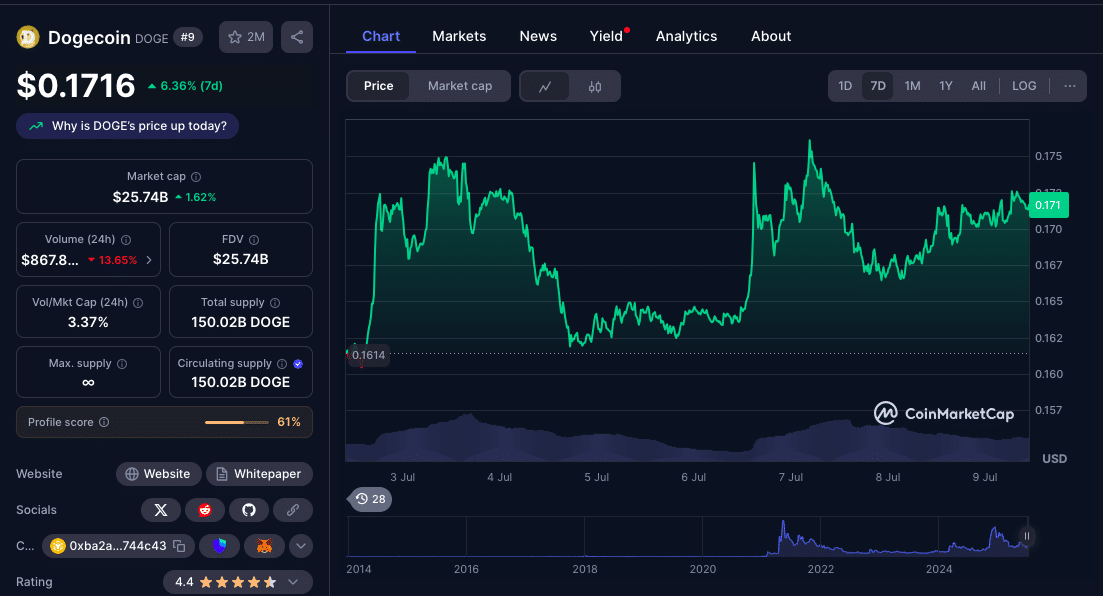
Task: Switch to line chart view
Action: click(x=545, y=87)
